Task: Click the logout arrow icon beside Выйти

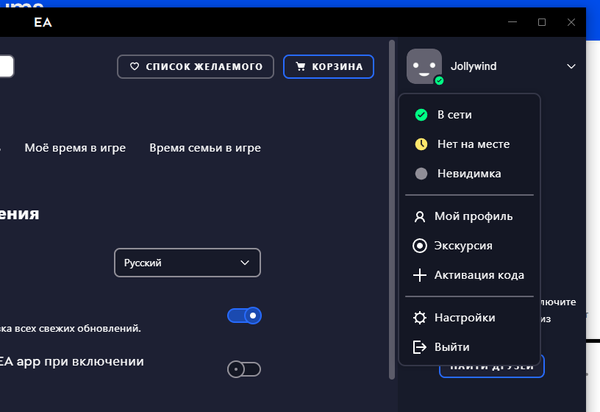Action: 420,347
